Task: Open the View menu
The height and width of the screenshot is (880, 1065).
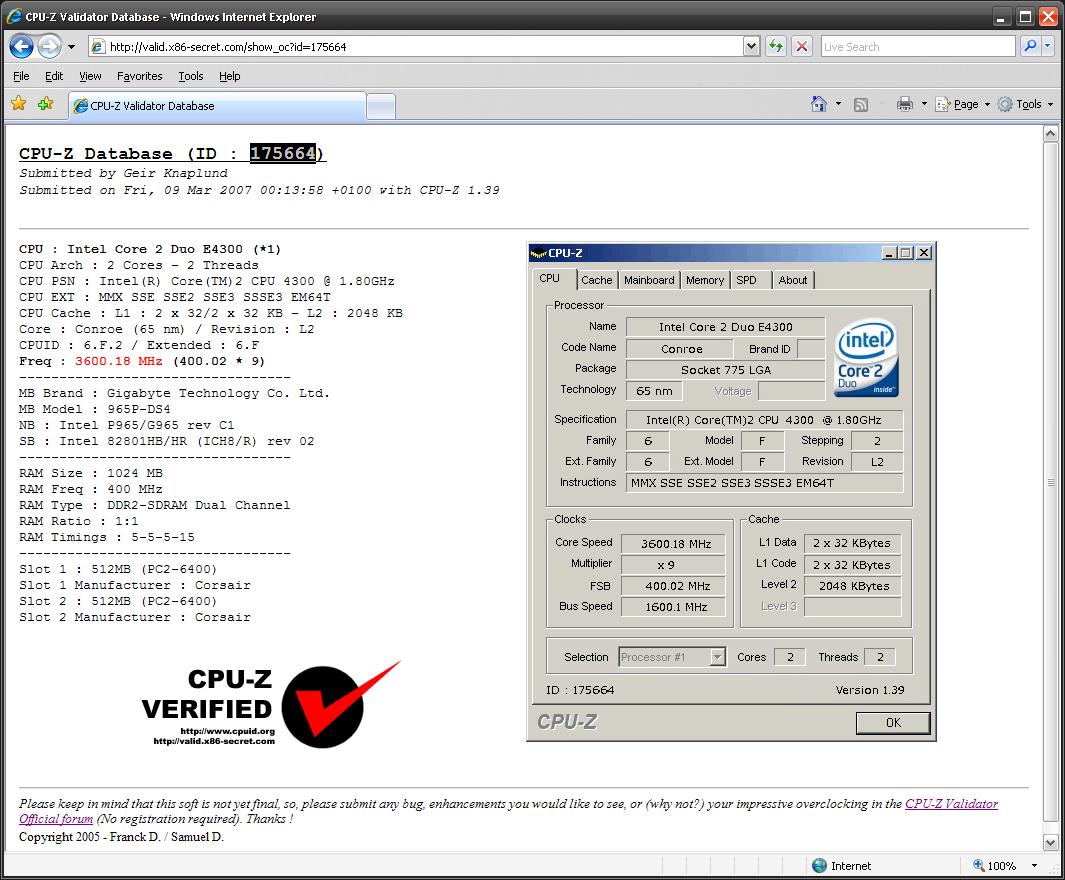Action: 90,76
